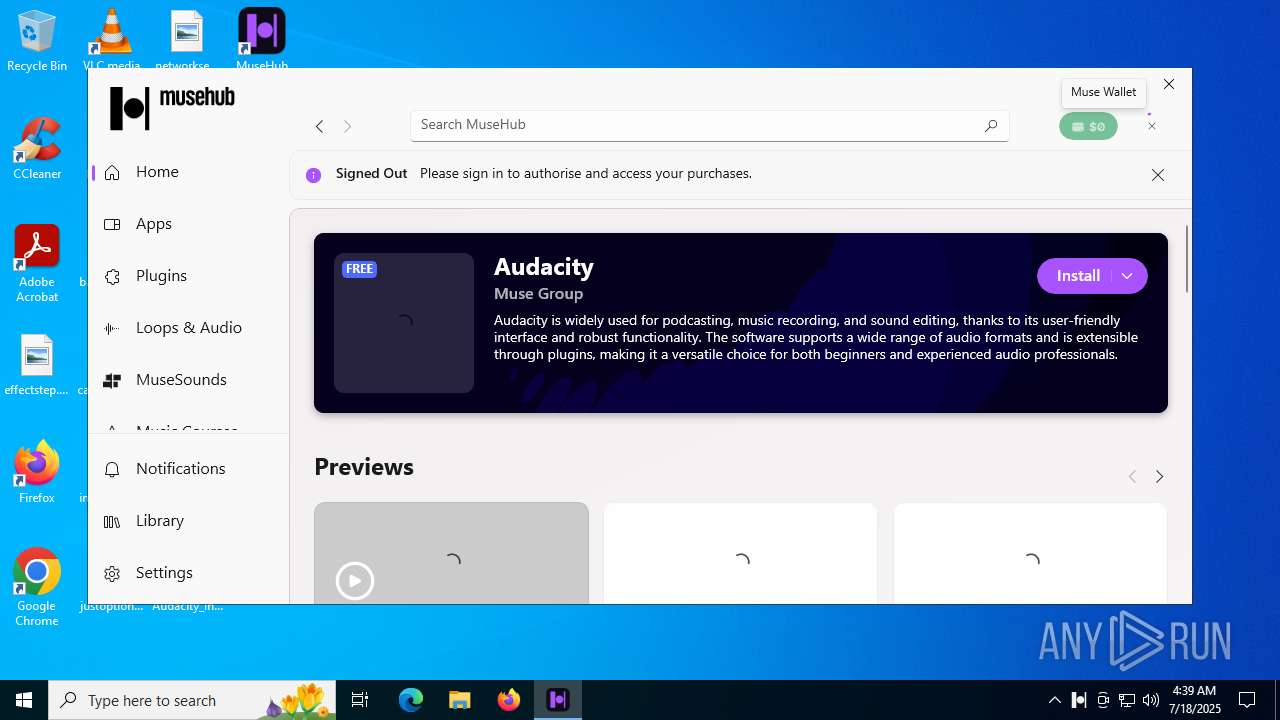Go to Plugins section
The image size is (1280, 720).
[190, 276]
